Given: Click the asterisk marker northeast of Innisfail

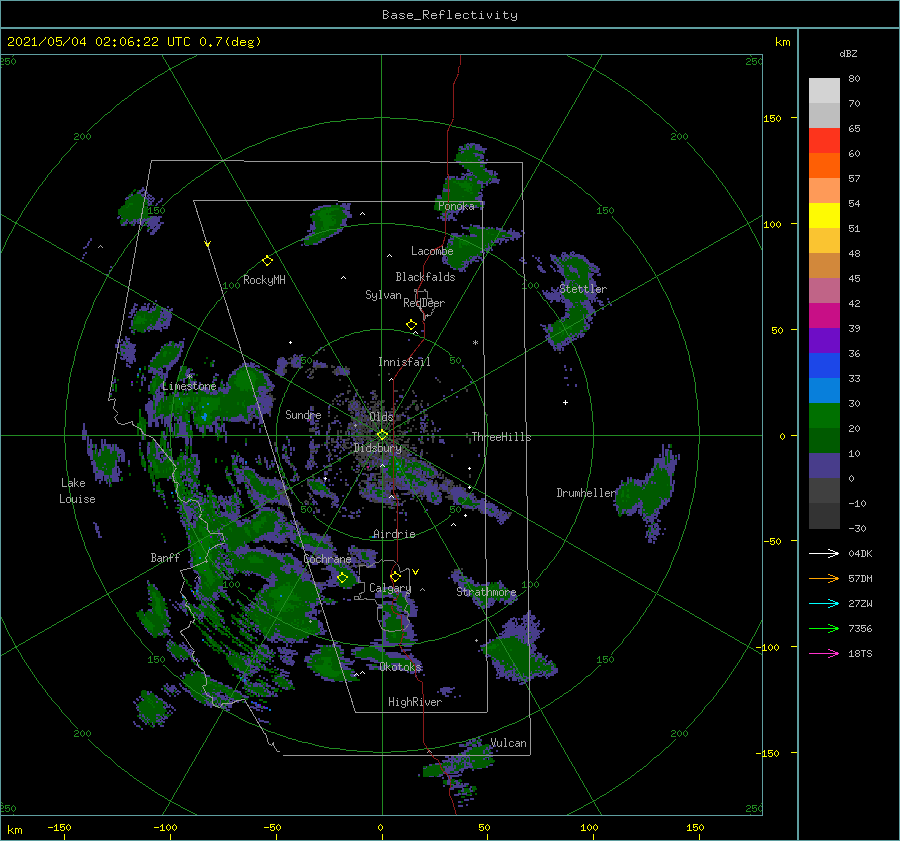Looking at the screenshot, I should 475,343.
